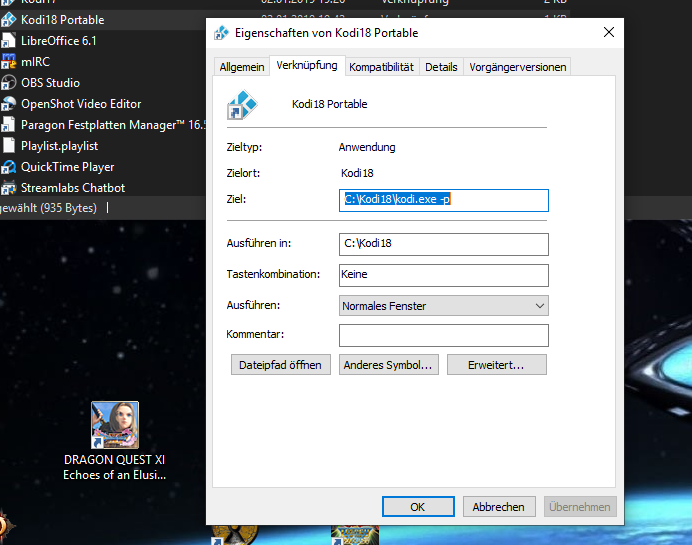Select Playlist.playlist entry text
This screenshot has width=692, height=545.
60,146
